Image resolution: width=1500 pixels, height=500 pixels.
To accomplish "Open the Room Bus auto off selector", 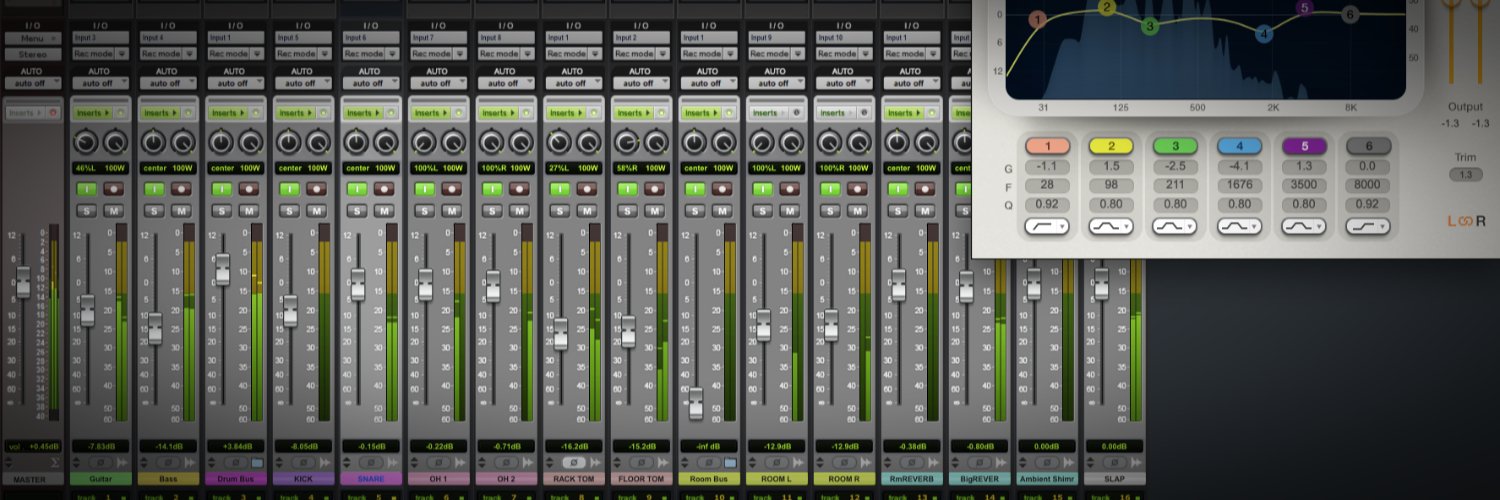I will pyautogui.click(x=711, y=83).
